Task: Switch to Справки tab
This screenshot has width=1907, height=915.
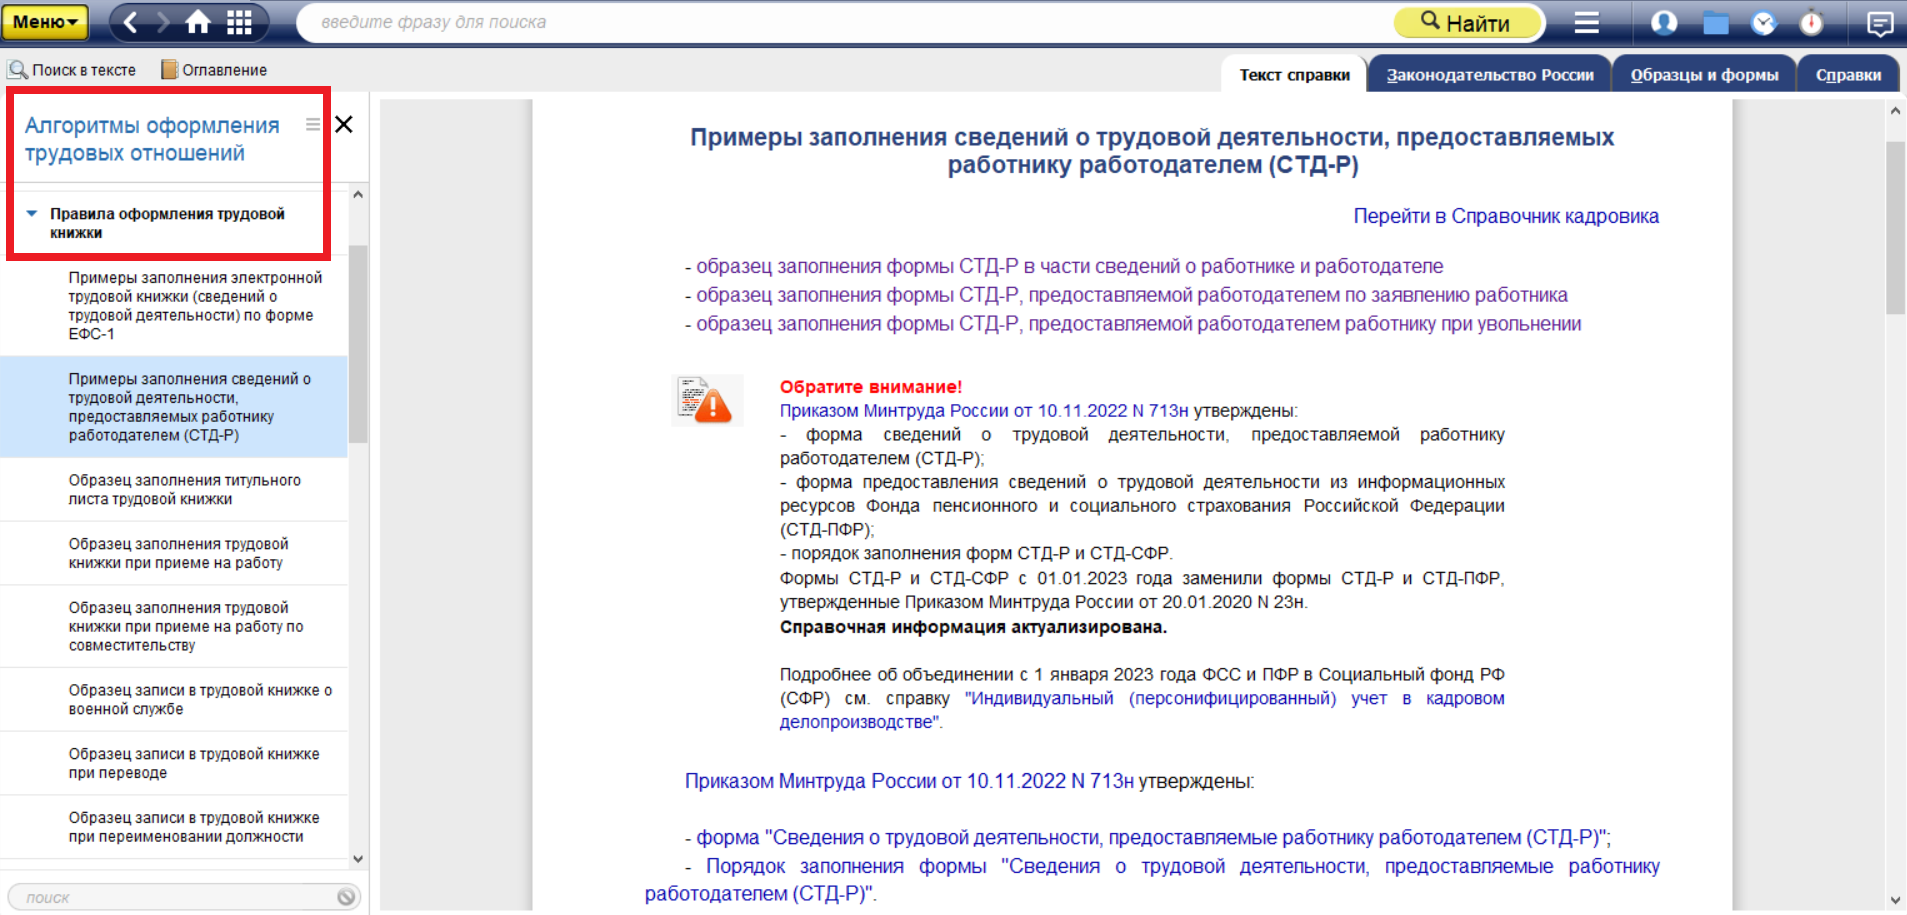Action: 1848,75
